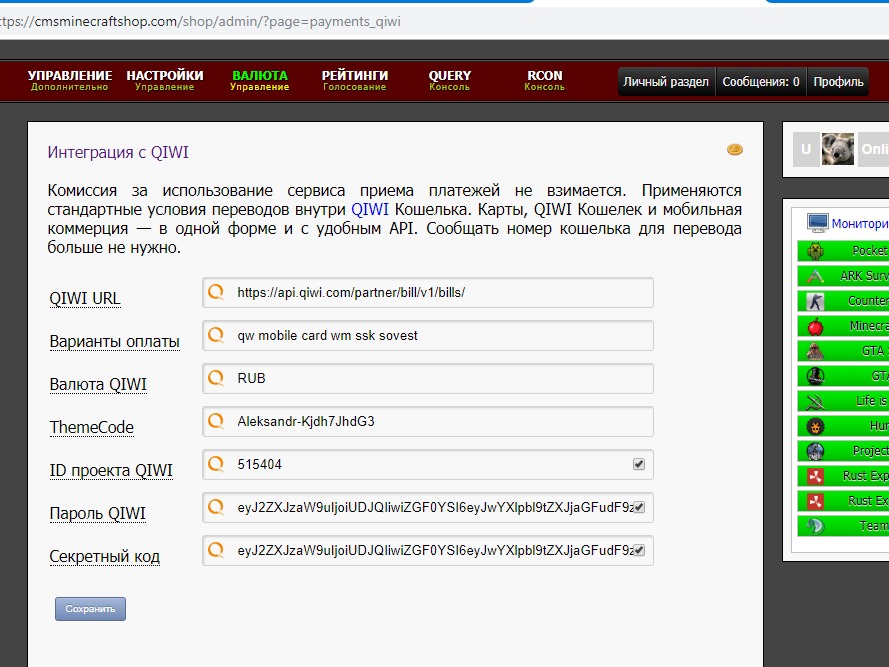889x667 pixels.
Task: Toggle the Секретный код checkbox
Action: (639, 550)
